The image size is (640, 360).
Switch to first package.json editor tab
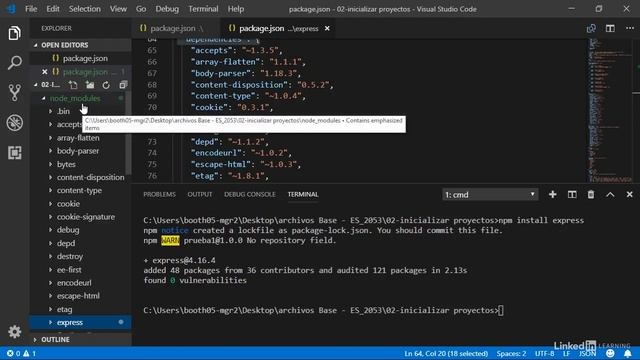coord(176,28)
